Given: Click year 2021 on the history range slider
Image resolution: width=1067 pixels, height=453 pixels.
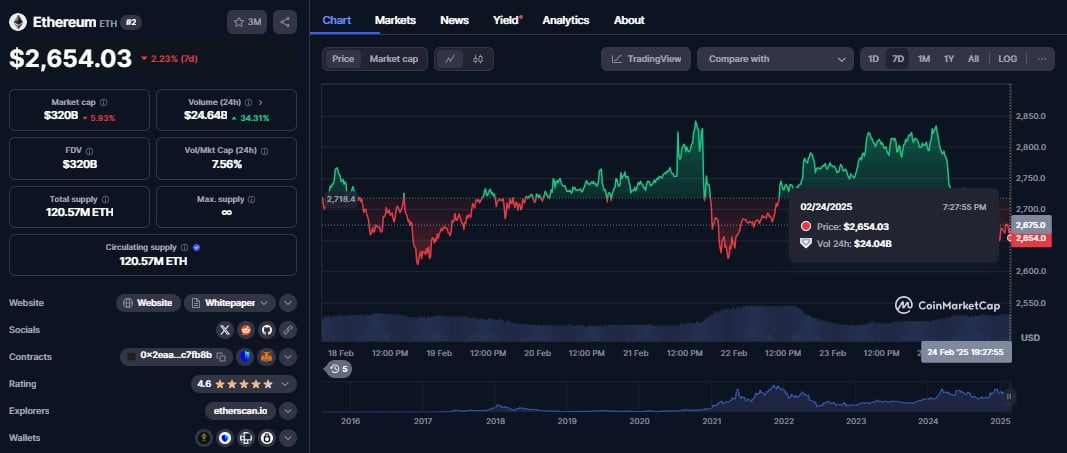Looking at the screenshot, I should (712, 421).
